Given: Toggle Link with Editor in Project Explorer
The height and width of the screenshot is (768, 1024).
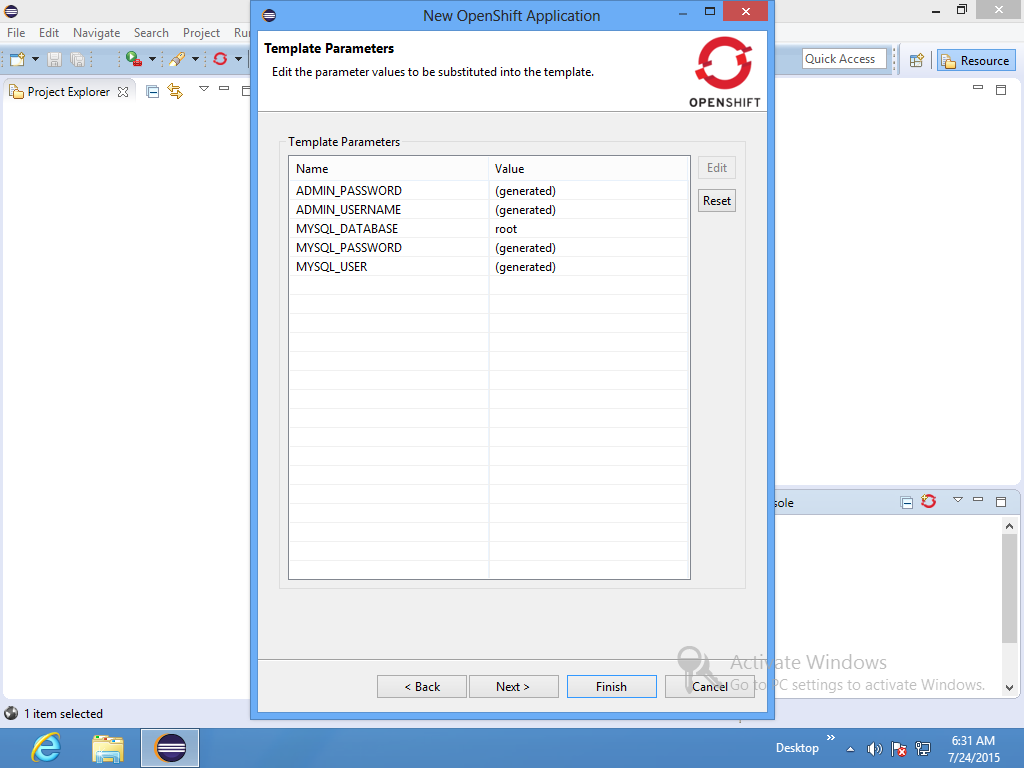Looking at the screenshot, I should coord(175,91).
